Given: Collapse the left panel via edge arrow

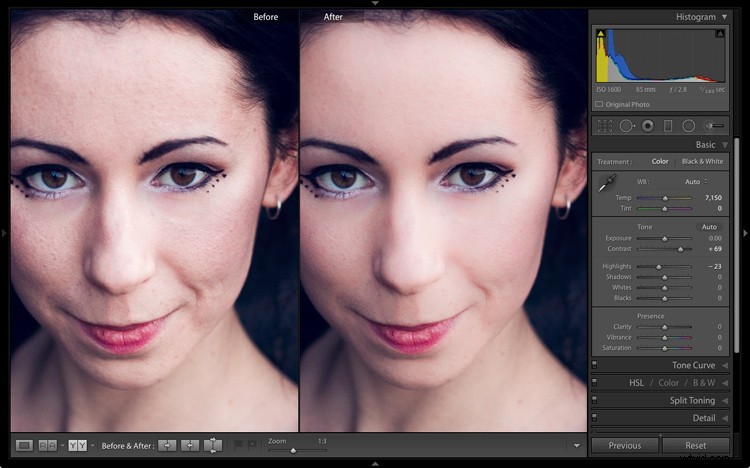Looking at the screenshot, I should click(x=4, y=233).
